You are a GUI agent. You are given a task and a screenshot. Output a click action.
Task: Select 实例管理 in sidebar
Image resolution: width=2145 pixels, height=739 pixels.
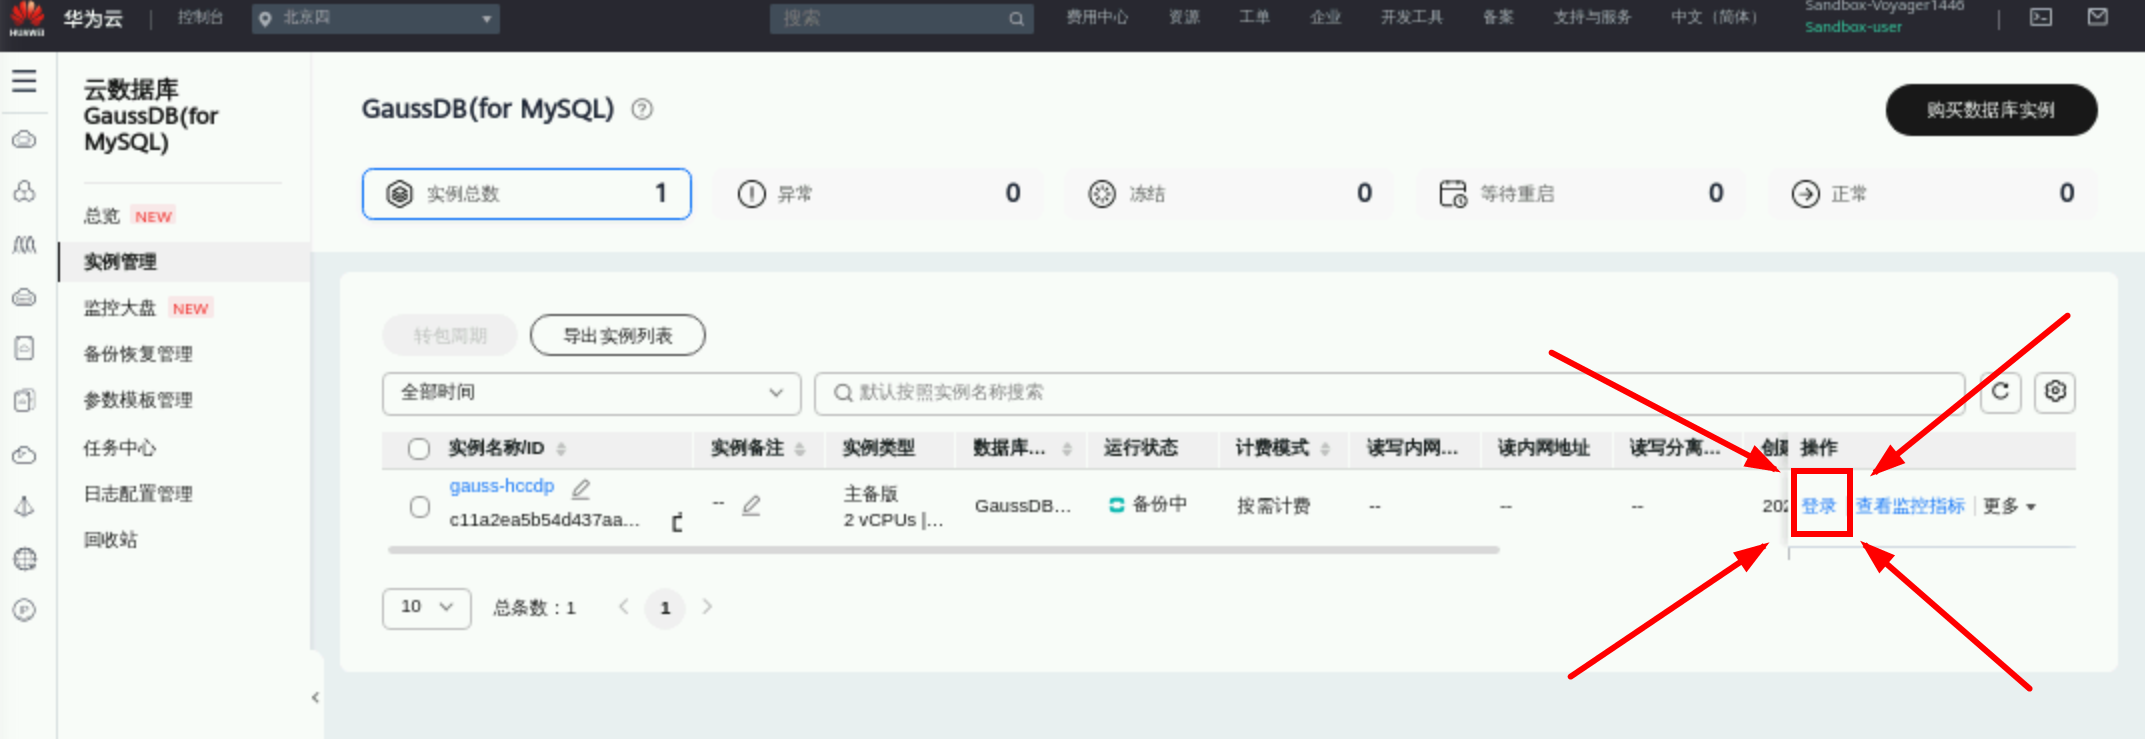[120, 262]
